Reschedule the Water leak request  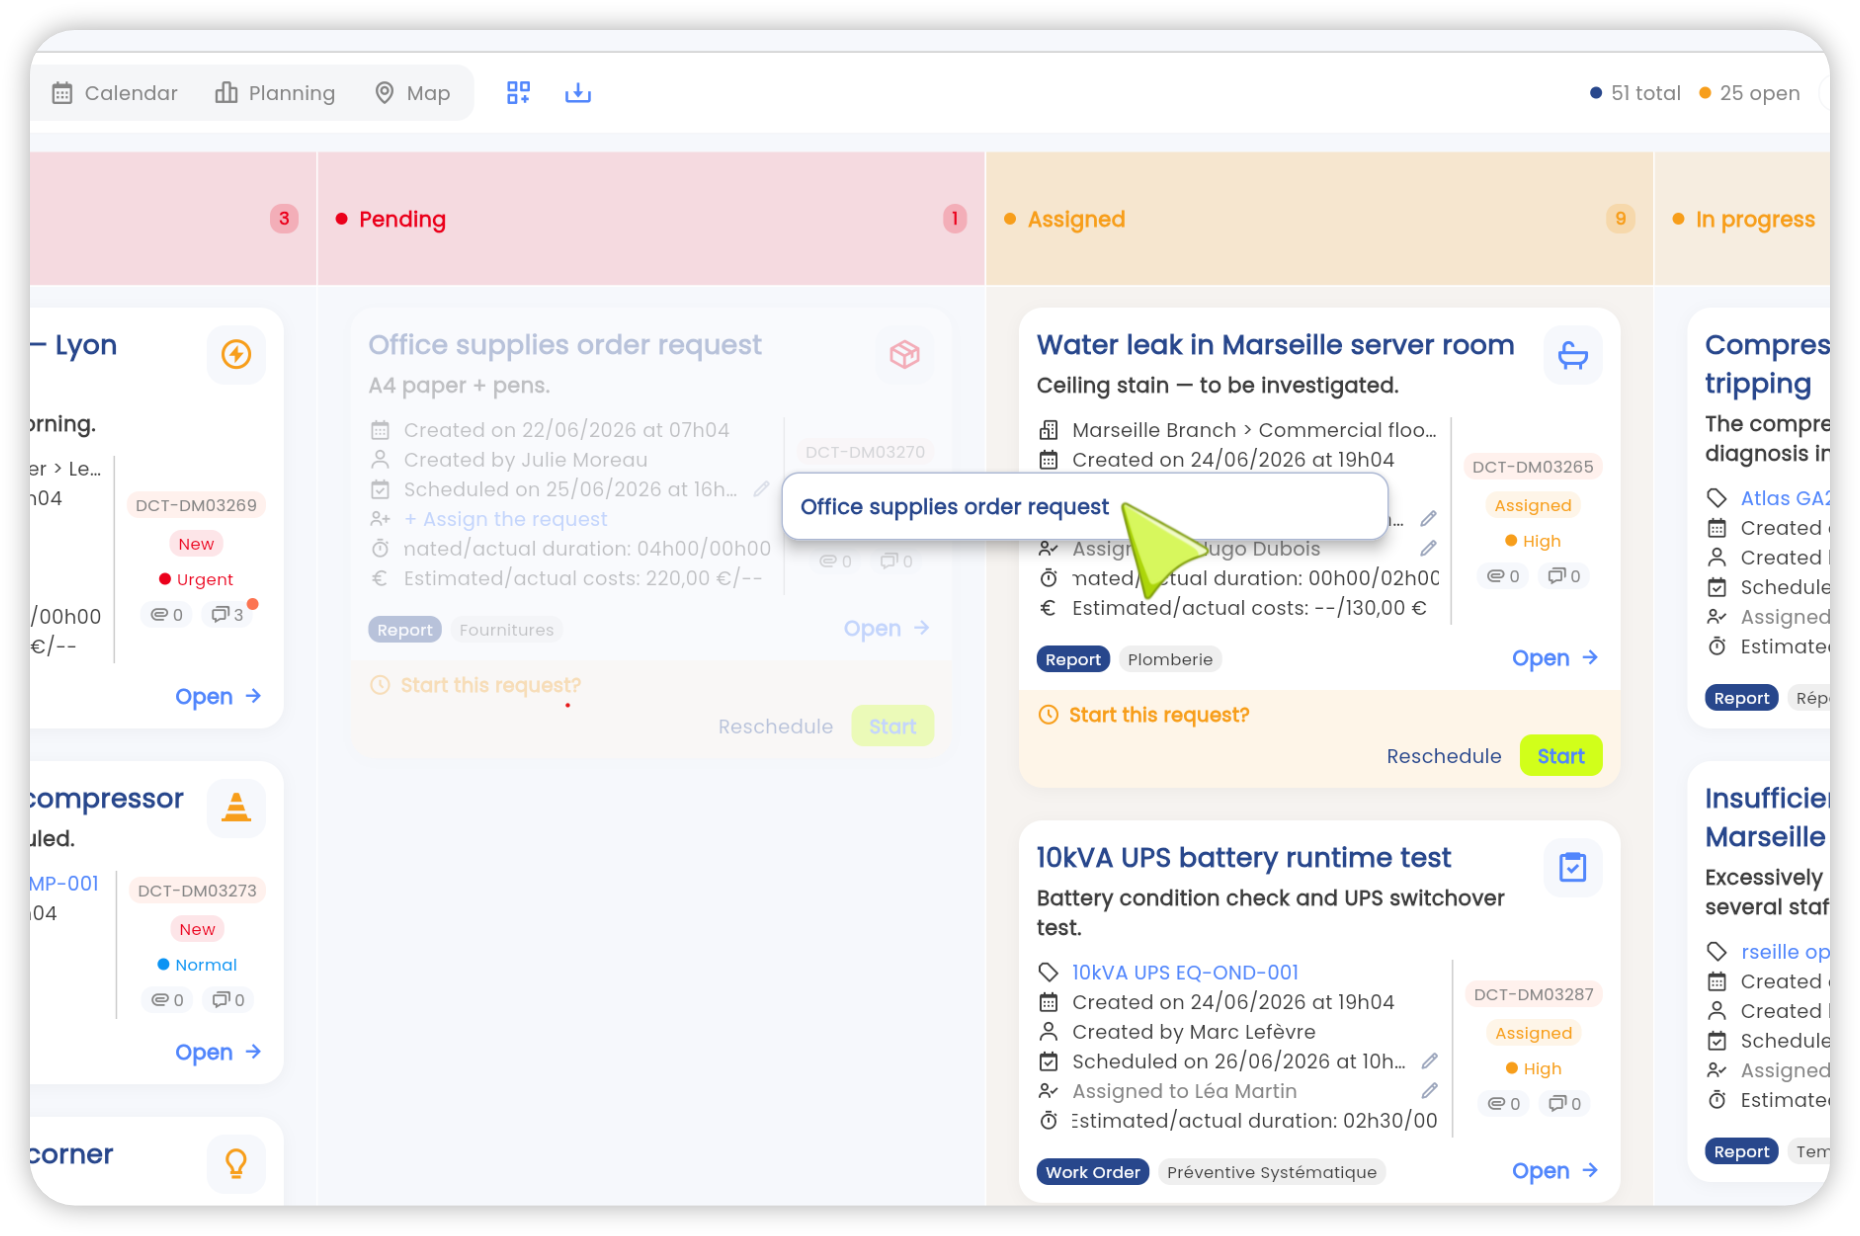point(1444,756)
